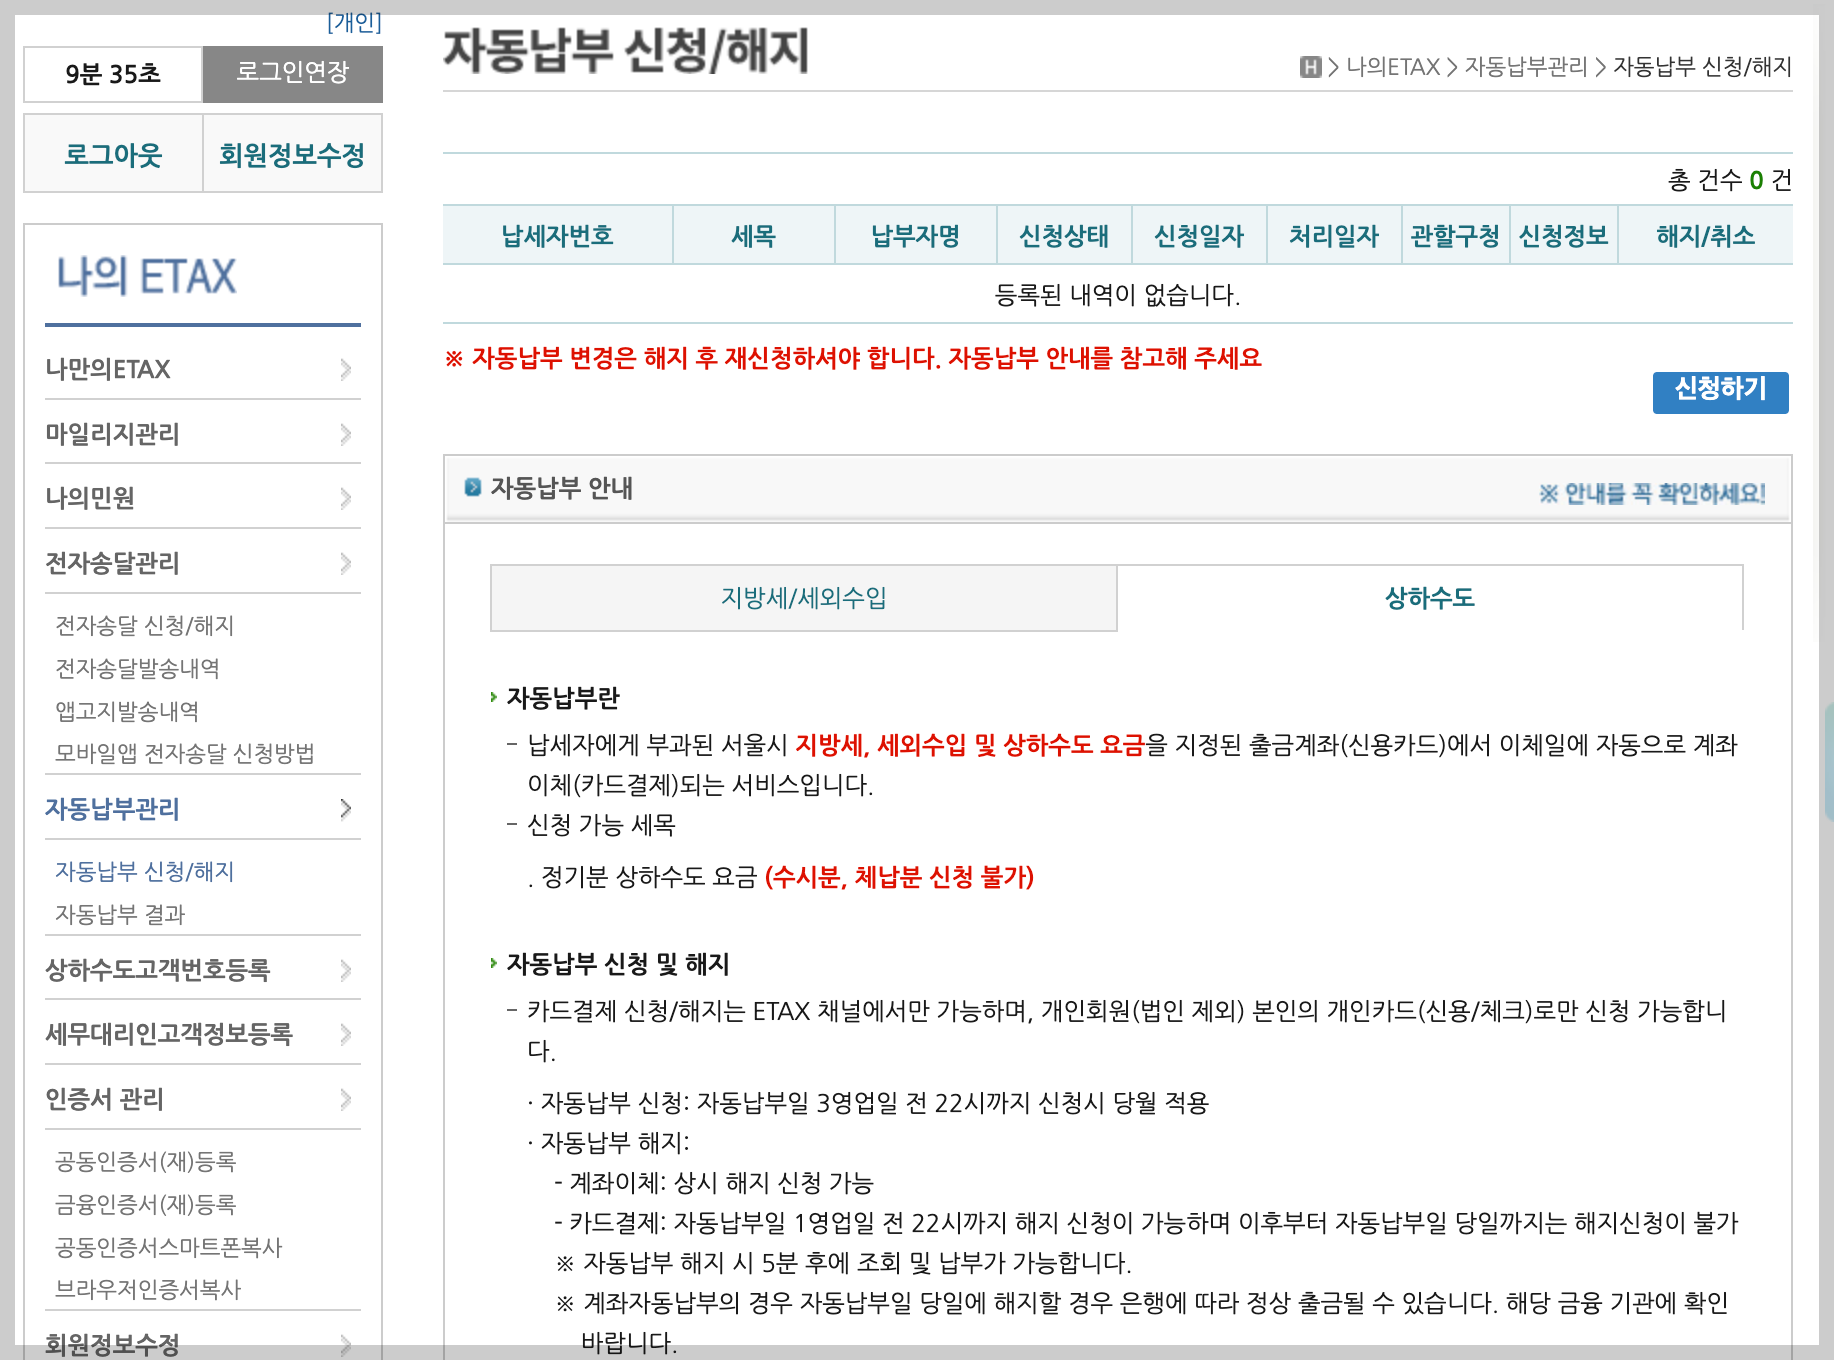Image resolution: width=1834 pixels, height=1360 pixels.
Task: Open 공동인증서스마트폰복사 link
Action: [169, 1247]
